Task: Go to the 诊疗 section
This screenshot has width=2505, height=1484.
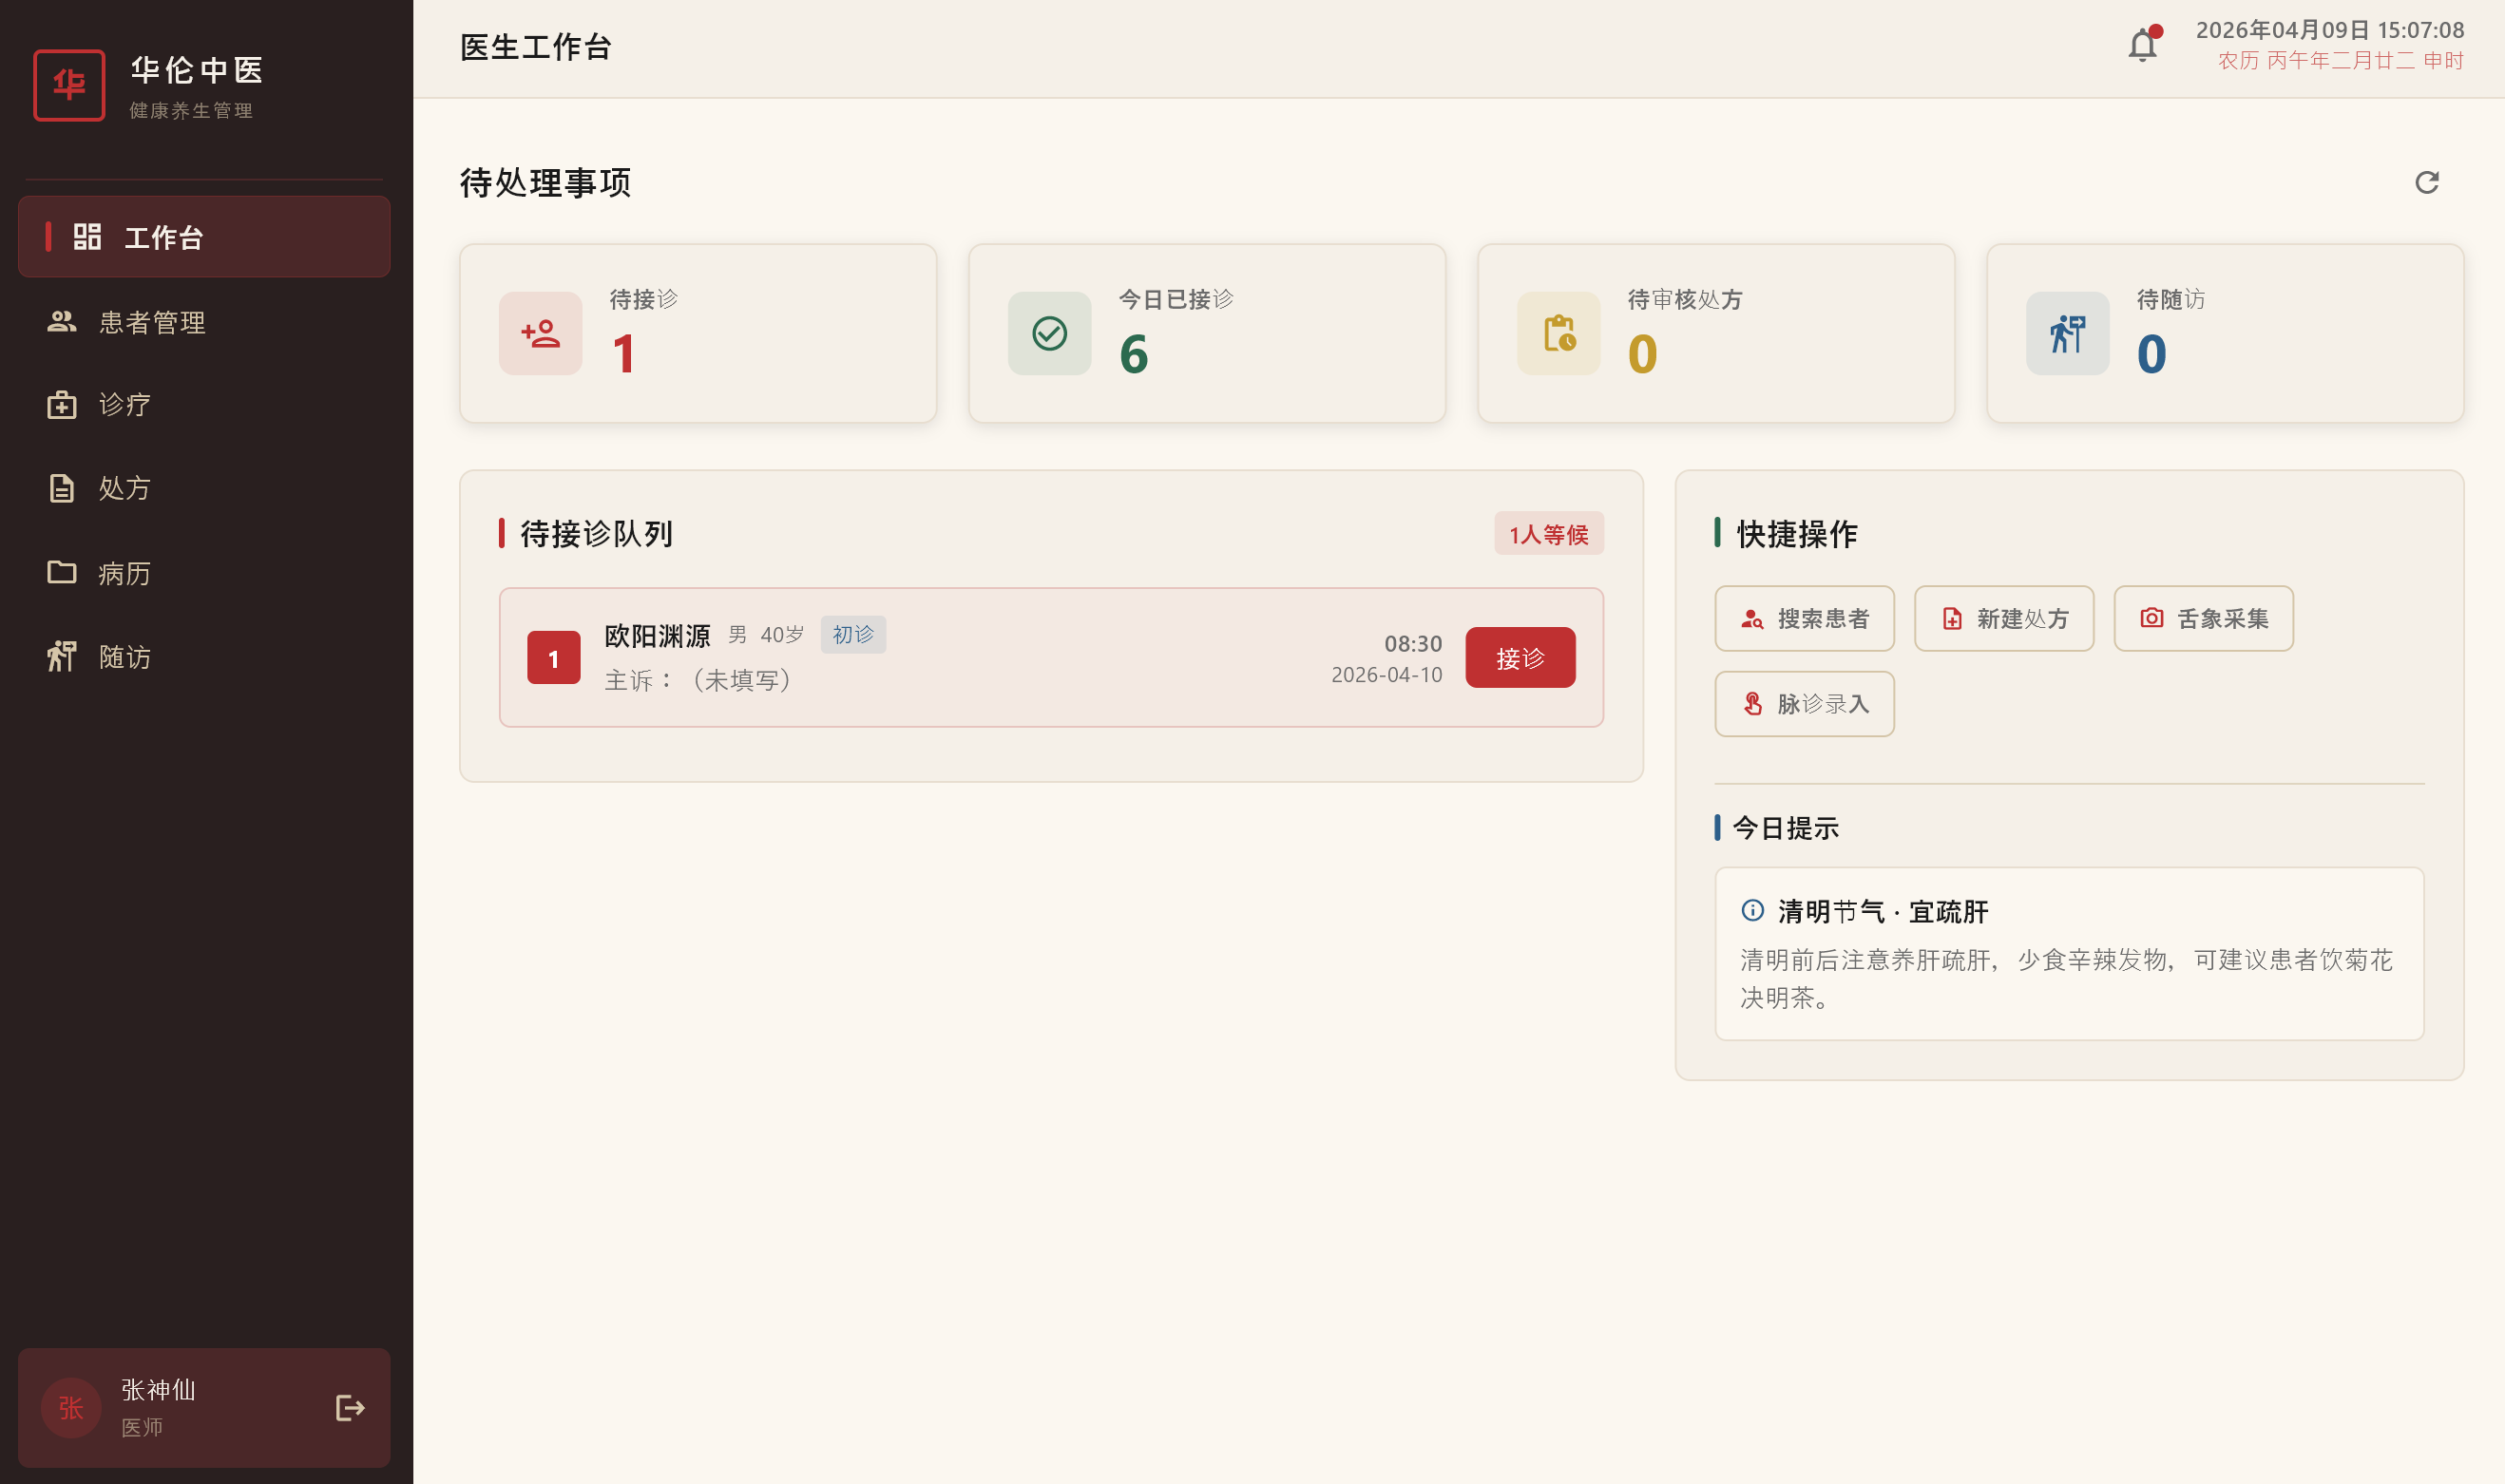Action: pyautogui.click(x=124, y=405)
